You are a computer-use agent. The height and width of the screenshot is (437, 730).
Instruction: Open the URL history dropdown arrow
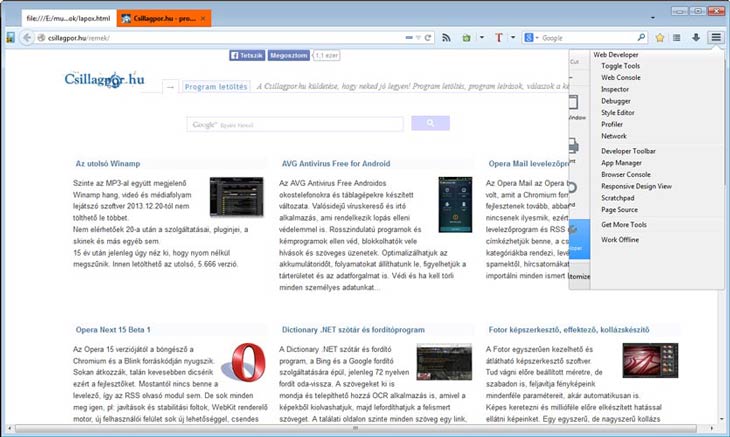point(418,38)
